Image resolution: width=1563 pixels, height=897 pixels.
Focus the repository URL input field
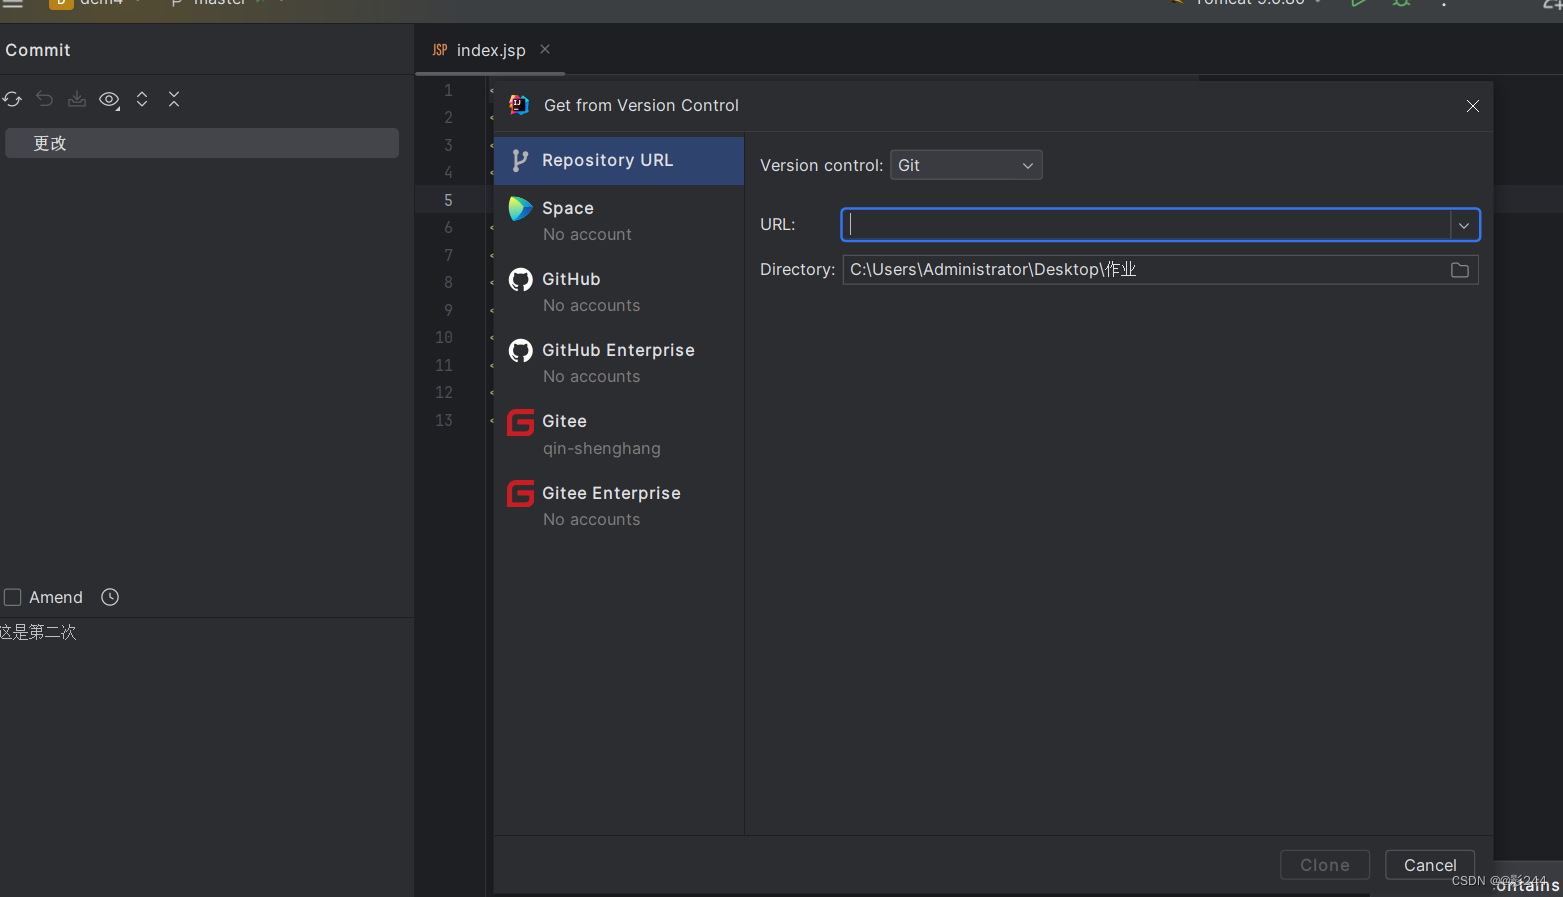(x=1146, y=225)
